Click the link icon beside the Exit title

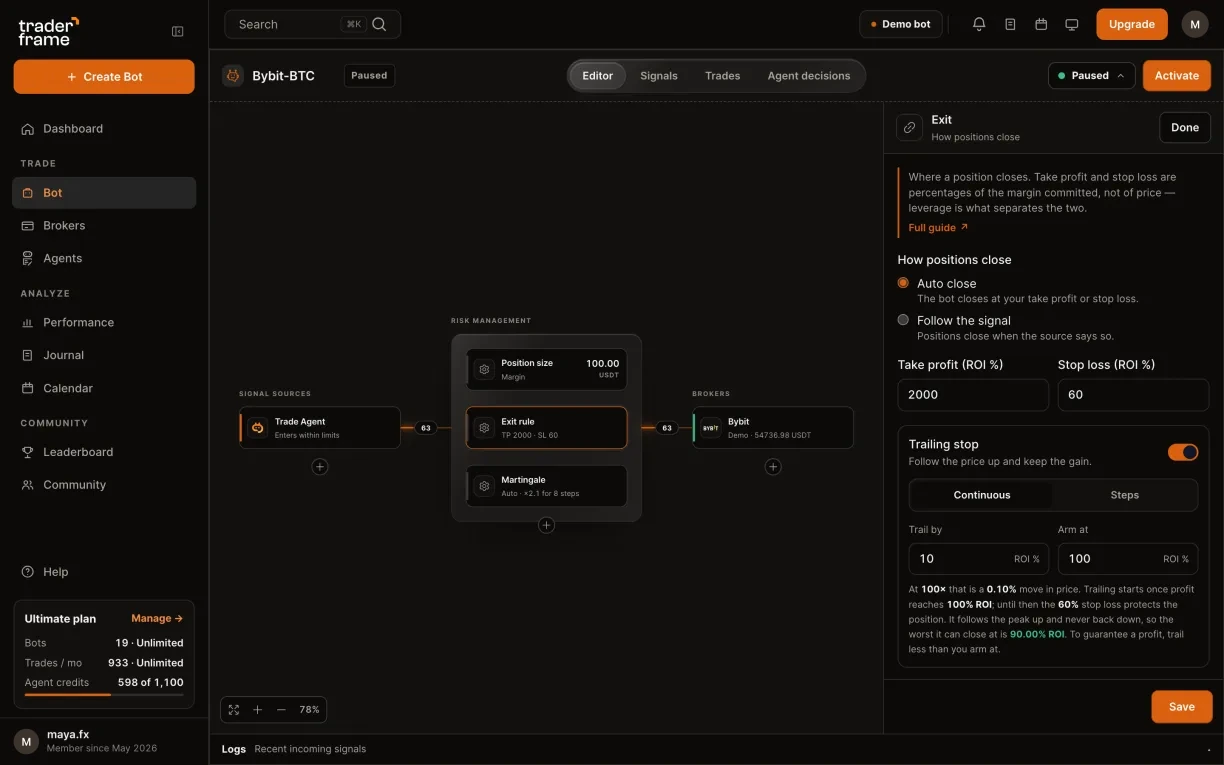909,127
